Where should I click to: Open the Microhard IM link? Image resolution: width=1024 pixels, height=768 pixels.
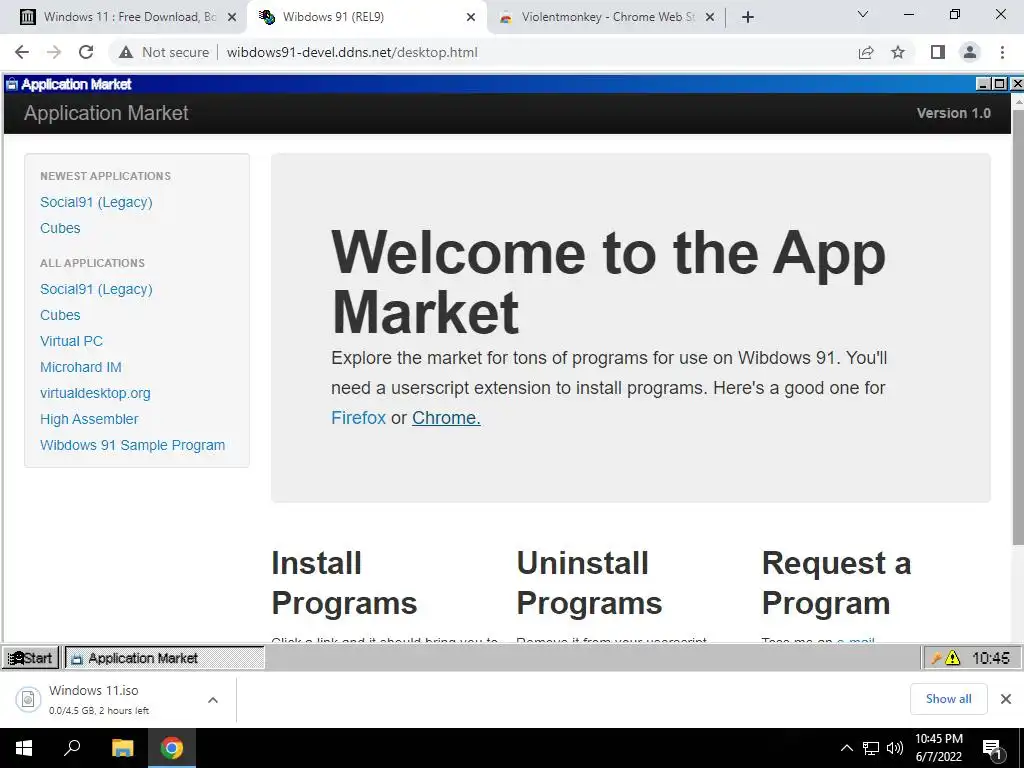pyautogui.click(x=81, y=368)
